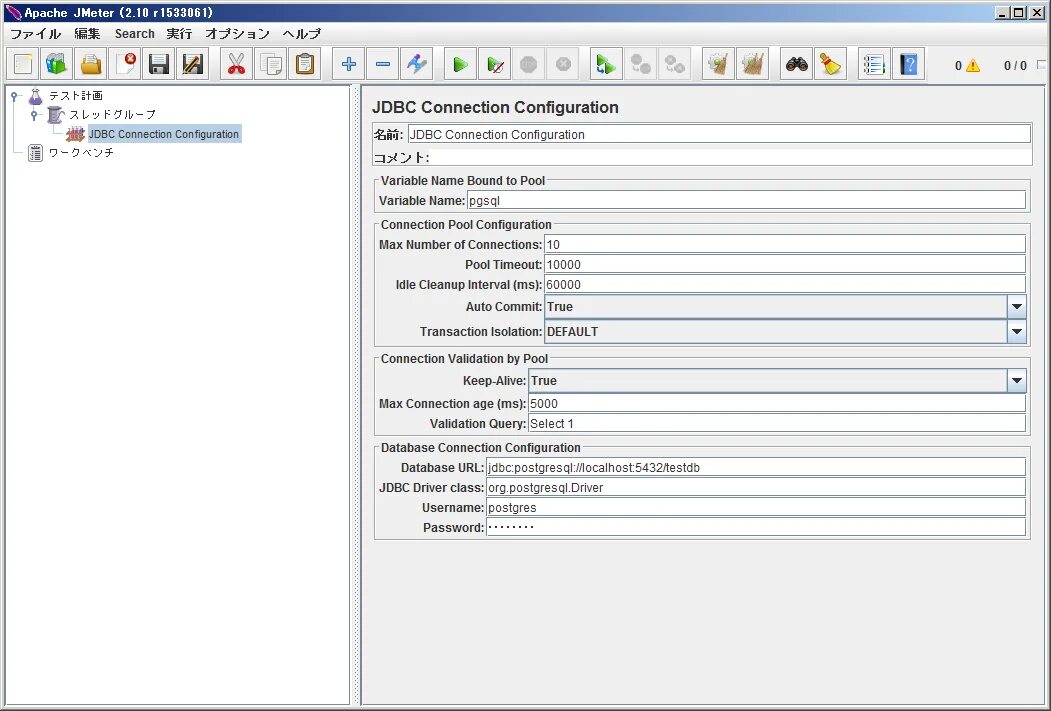Click the yellow warning log indicator
Image resolution: width=1051 pixels, height=711 pixels.
(973, 66)
